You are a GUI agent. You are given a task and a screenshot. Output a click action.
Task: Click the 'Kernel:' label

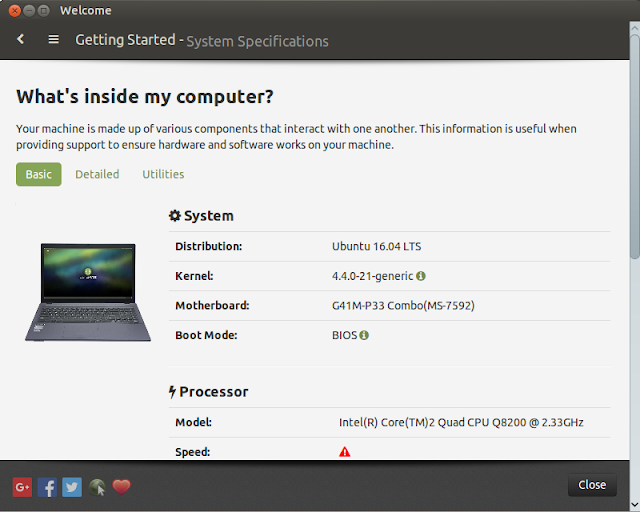coord(194,276)
